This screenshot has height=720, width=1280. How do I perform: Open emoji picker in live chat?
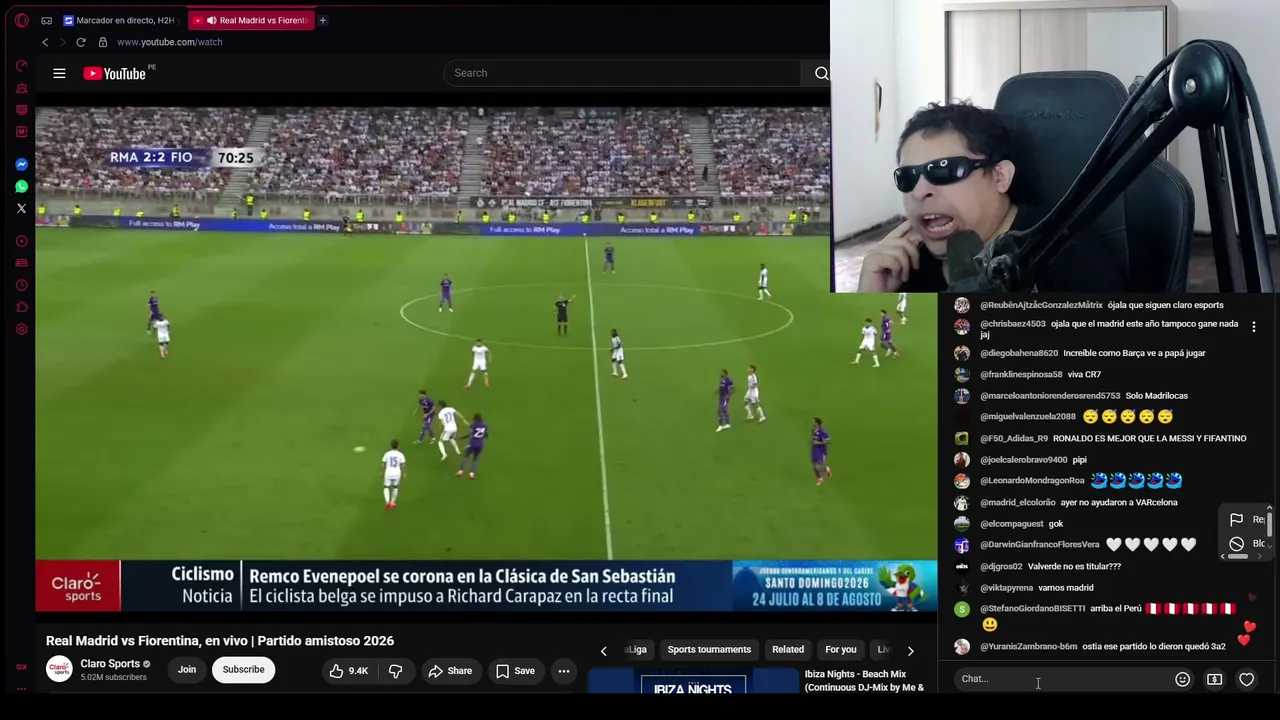point(1182,679)
